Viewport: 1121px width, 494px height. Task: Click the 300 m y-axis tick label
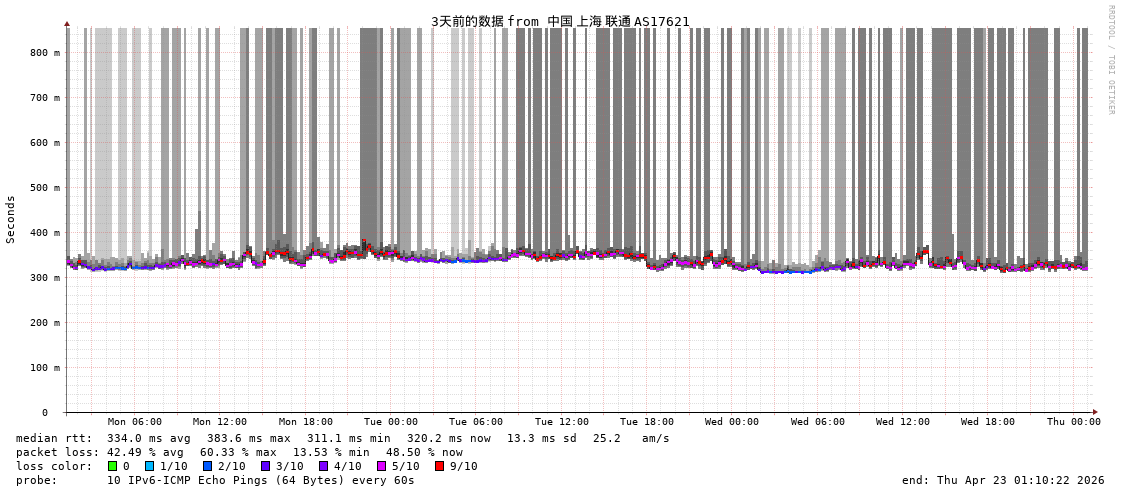[x=44, y=278]
